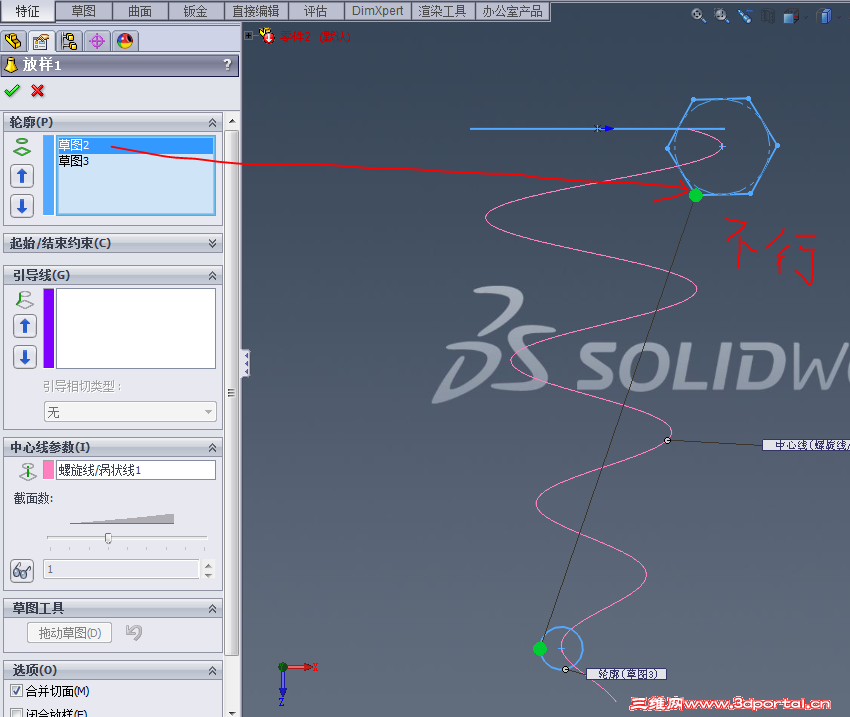This screenshot has width=850, height=717.
Task: Click Section View icon
Action: [x=768, y=16]
